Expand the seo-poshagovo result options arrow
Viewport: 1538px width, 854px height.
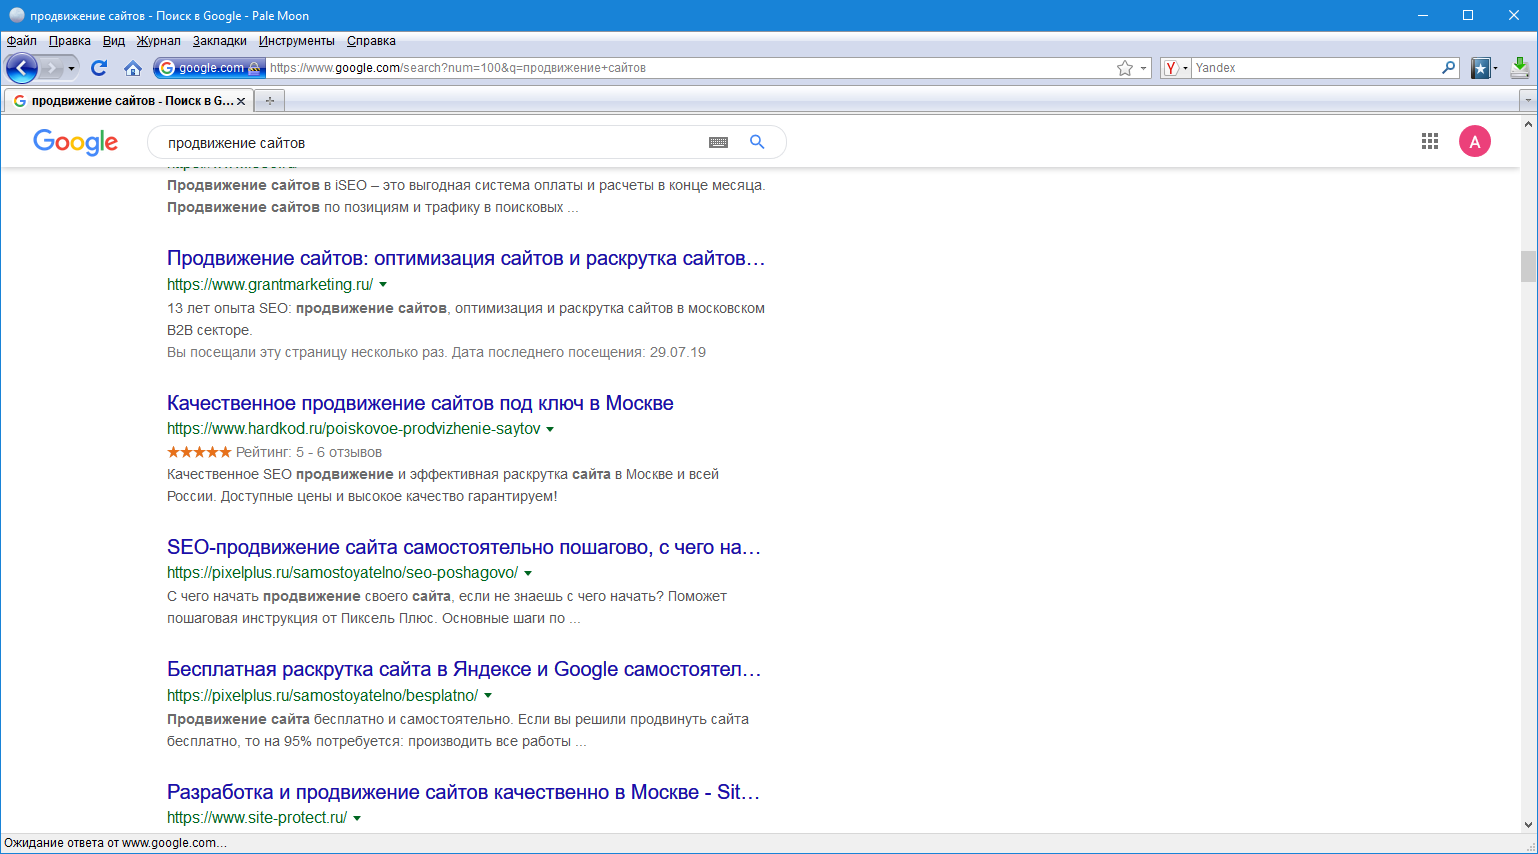click(x=528, y=574)
